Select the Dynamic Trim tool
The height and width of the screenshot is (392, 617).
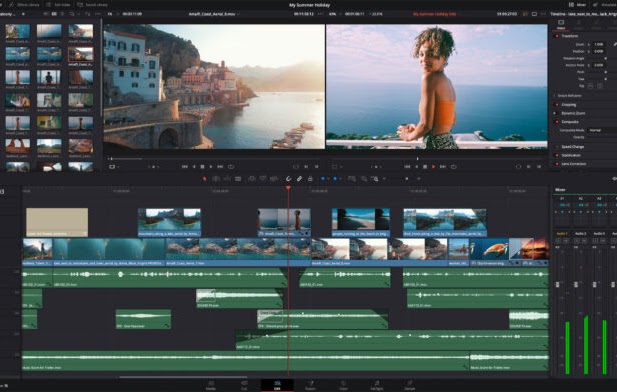point(227,179)
